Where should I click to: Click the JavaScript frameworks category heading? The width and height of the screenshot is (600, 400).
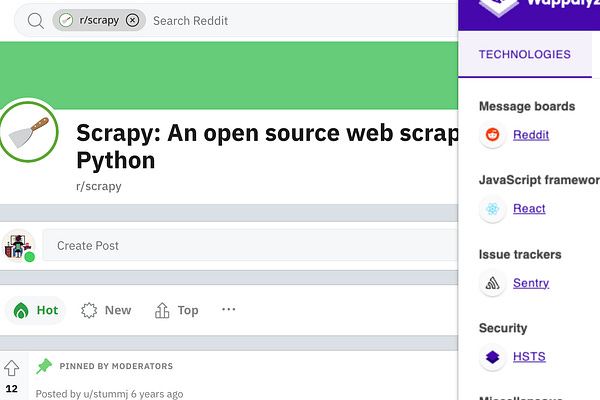[x=539, y=180]
